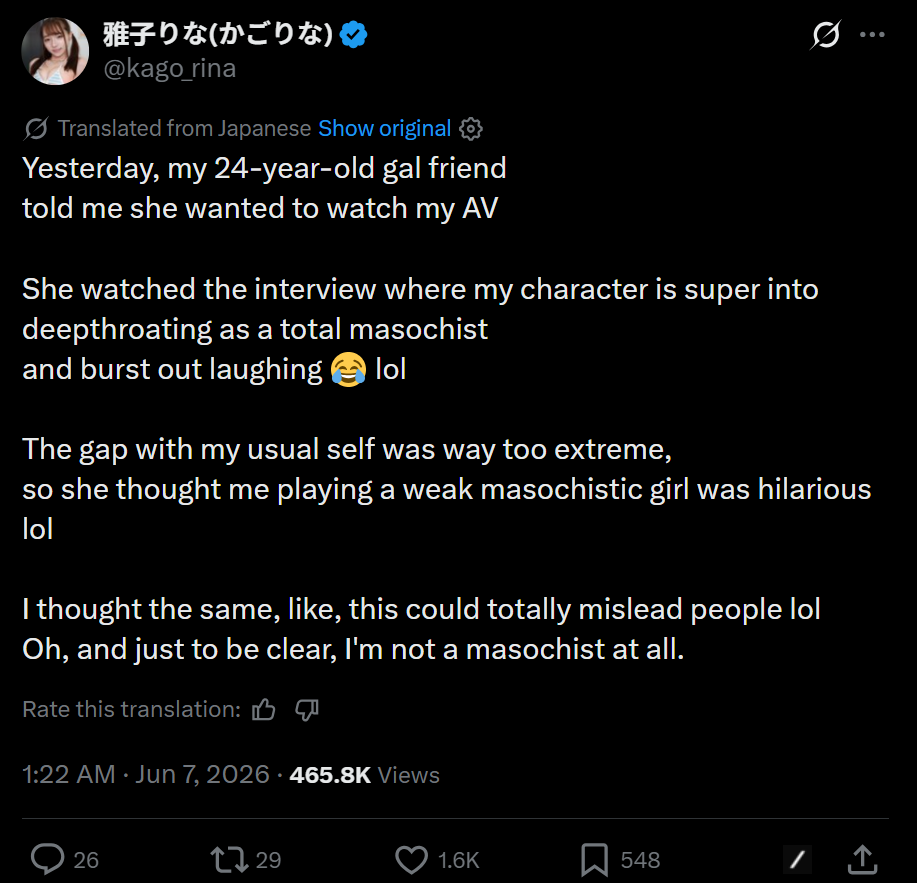Open the translation settings gear

[471, 129]
